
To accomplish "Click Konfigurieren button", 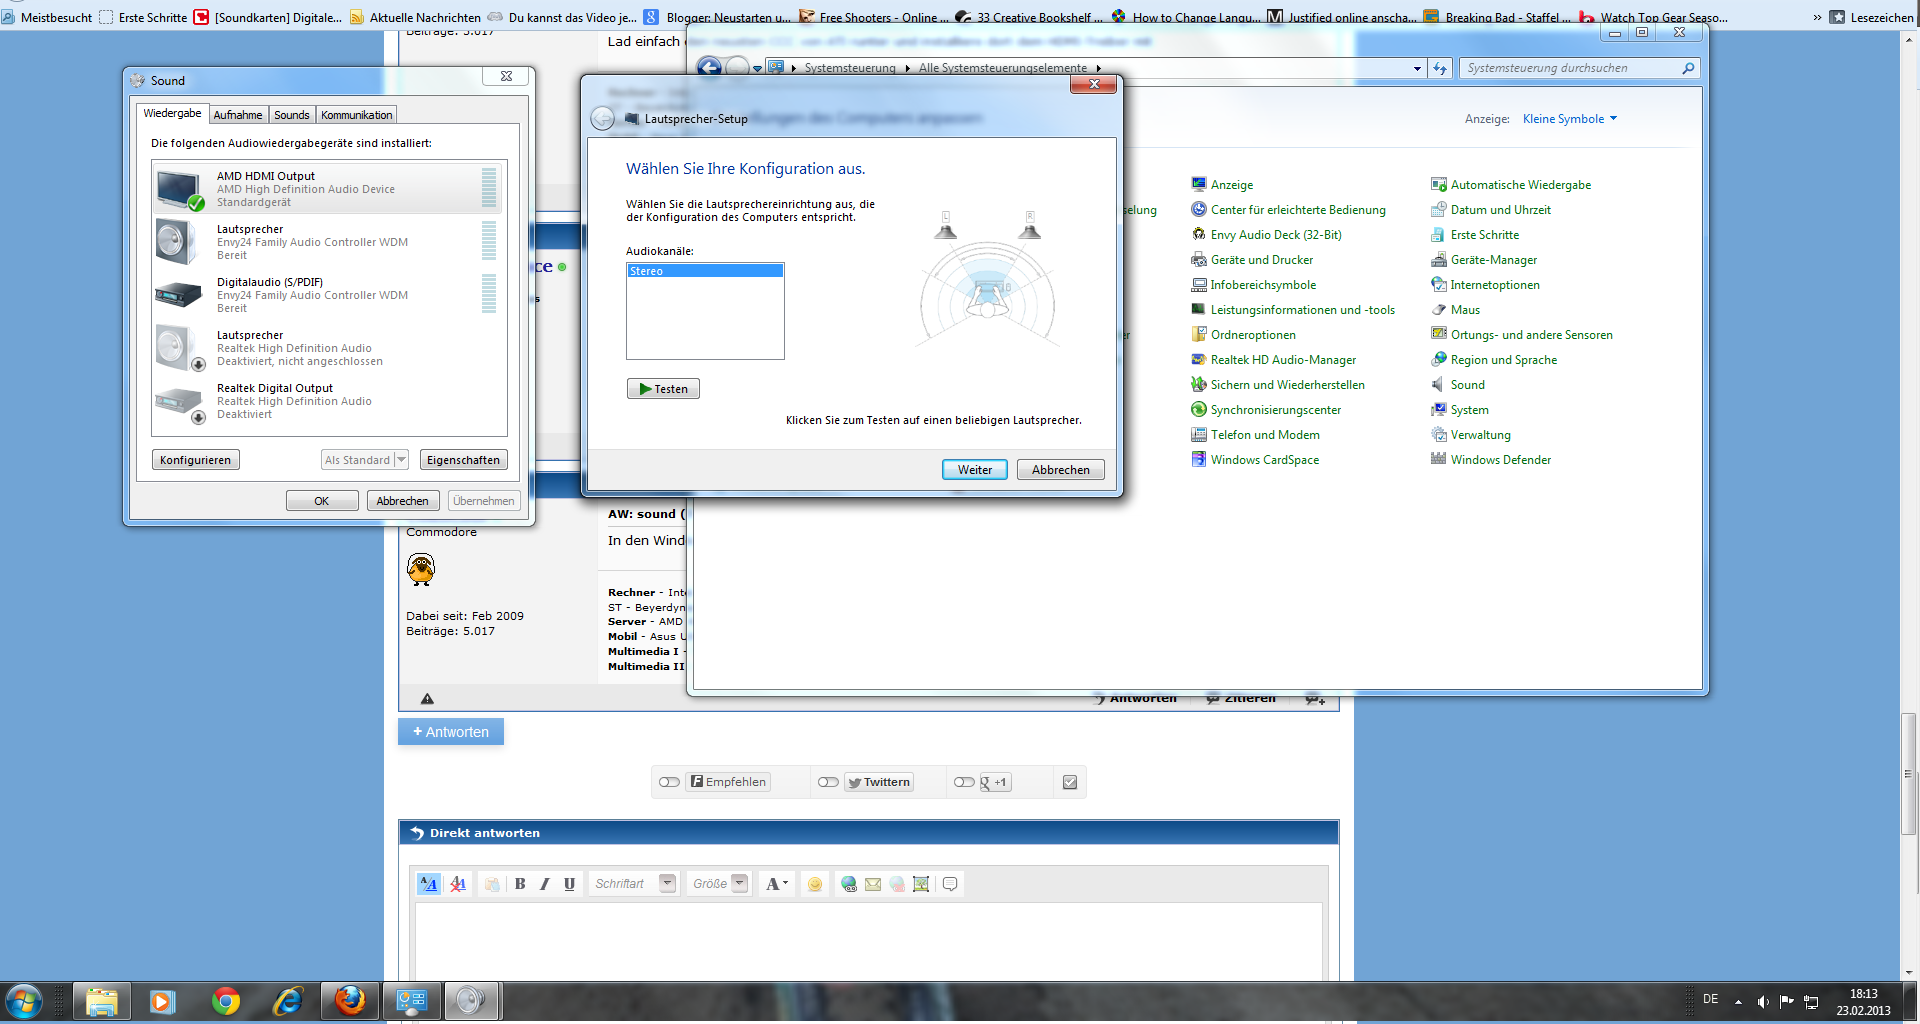I will tap(196, 460).
